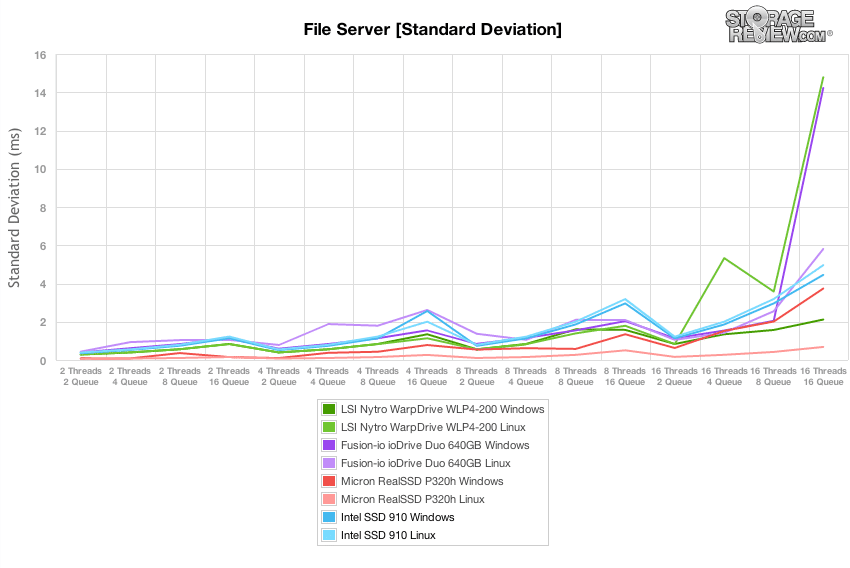
Task: Click x-axis label 8 Threads 8 Queue
Action: 576,377
